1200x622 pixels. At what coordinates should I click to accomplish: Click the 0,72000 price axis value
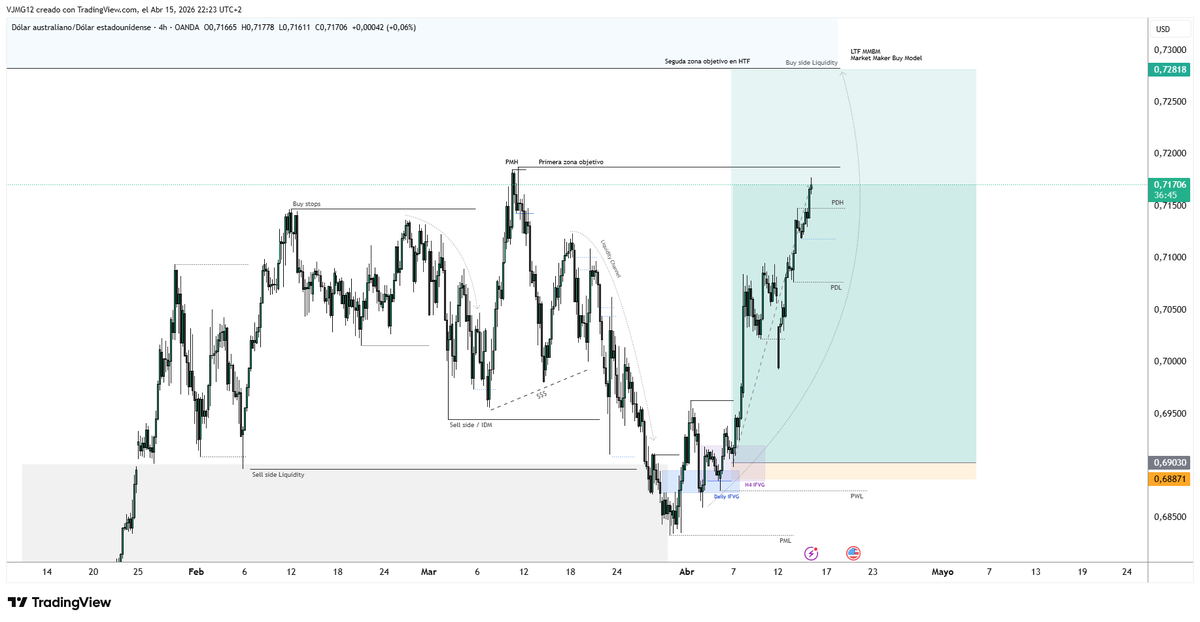[1171, 153]
